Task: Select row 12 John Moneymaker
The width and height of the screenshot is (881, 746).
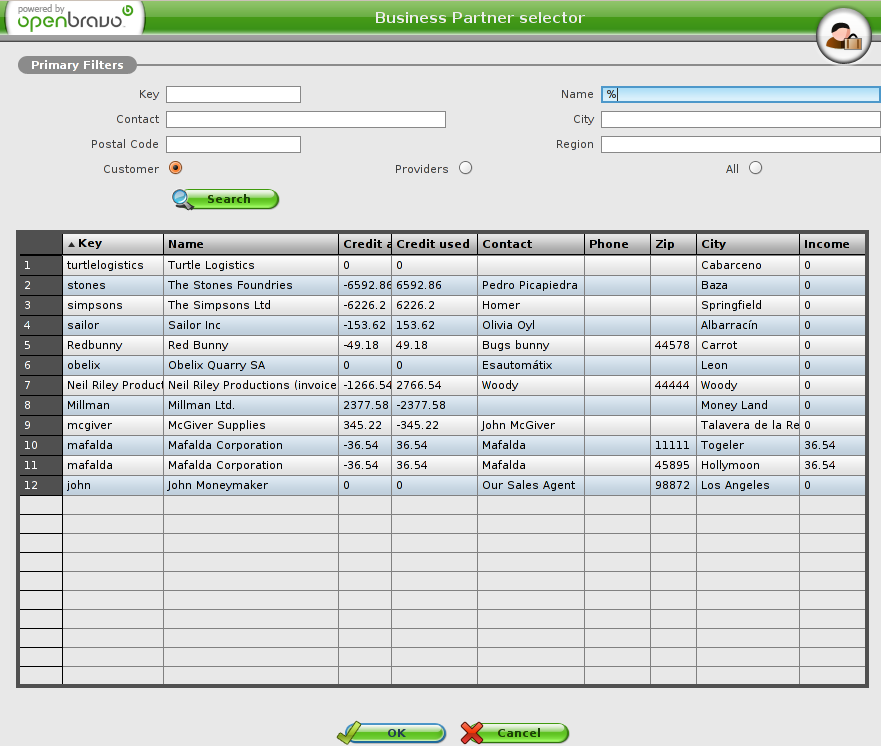Action: [250, 486]
